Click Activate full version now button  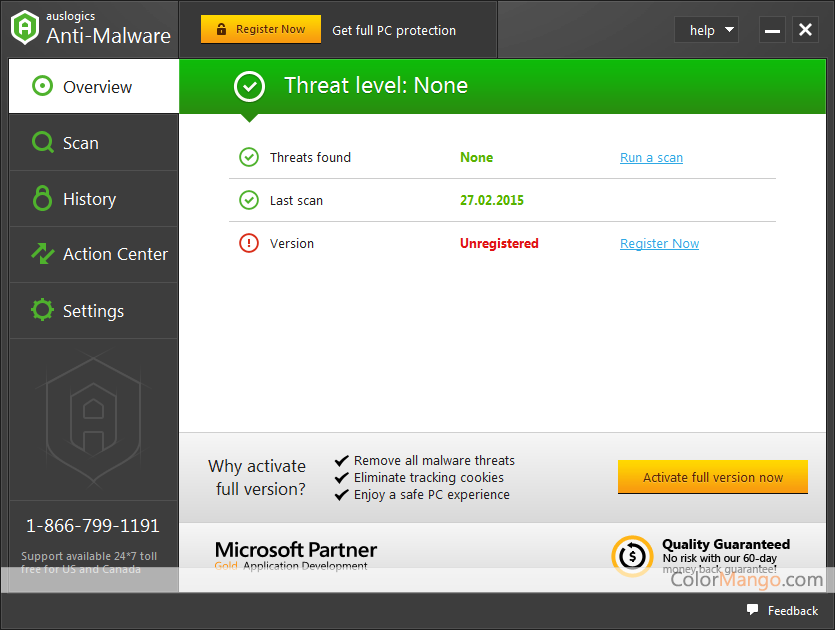[713, 477]
